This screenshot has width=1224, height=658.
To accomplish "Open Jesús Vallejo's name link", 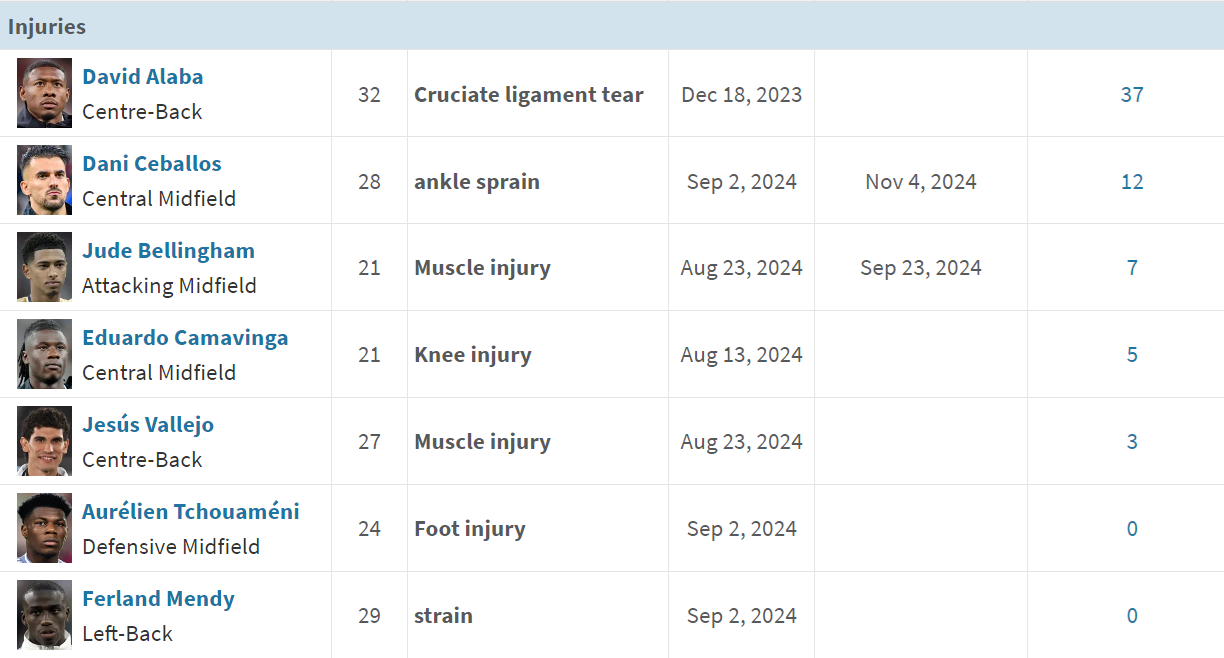I will pyautogui.click(x=148, y=425).
